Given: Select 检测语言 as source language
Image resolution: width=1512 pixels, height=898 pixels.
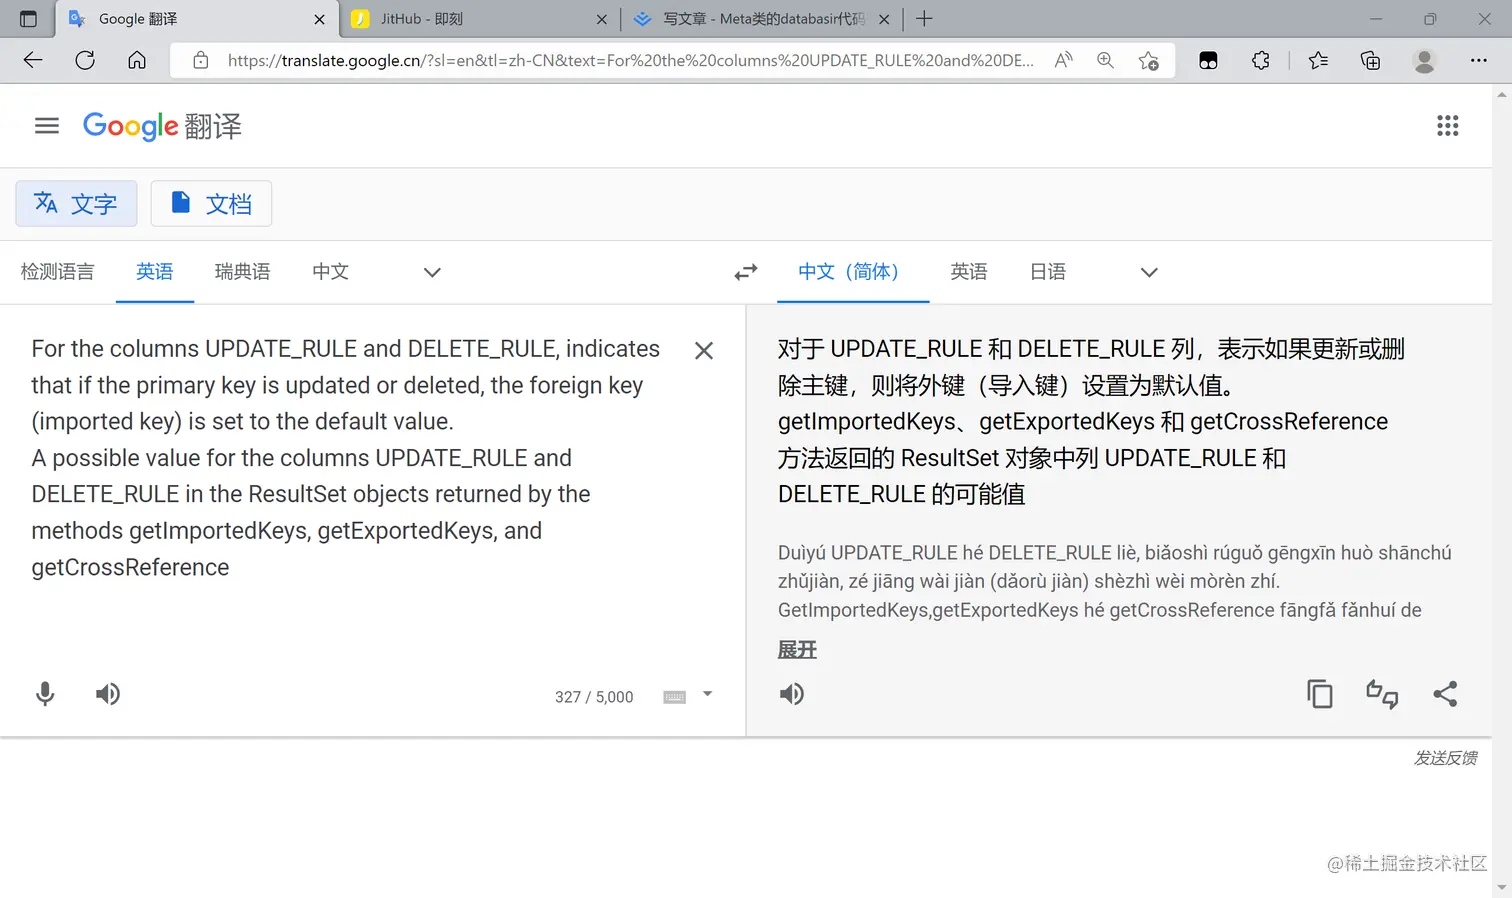Looking at the screenshot, I should click(x=58, y=272).
